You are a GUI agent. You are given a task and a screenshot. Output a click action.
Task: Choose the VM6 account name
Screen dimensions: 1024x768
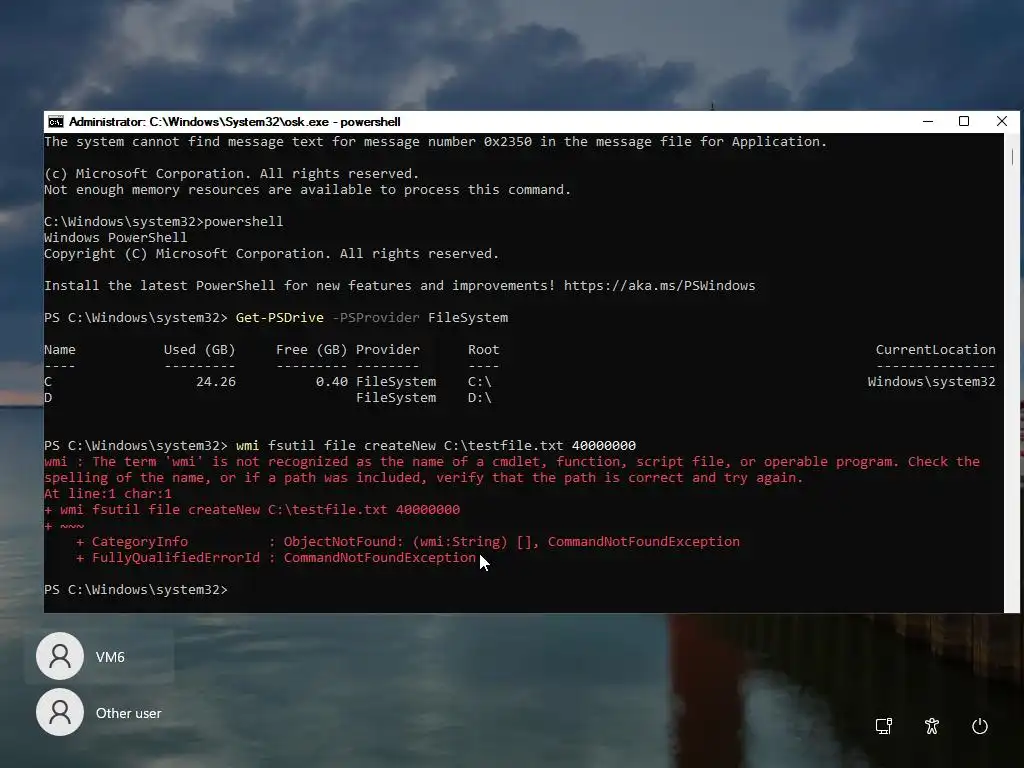click(x=110, y=657)
